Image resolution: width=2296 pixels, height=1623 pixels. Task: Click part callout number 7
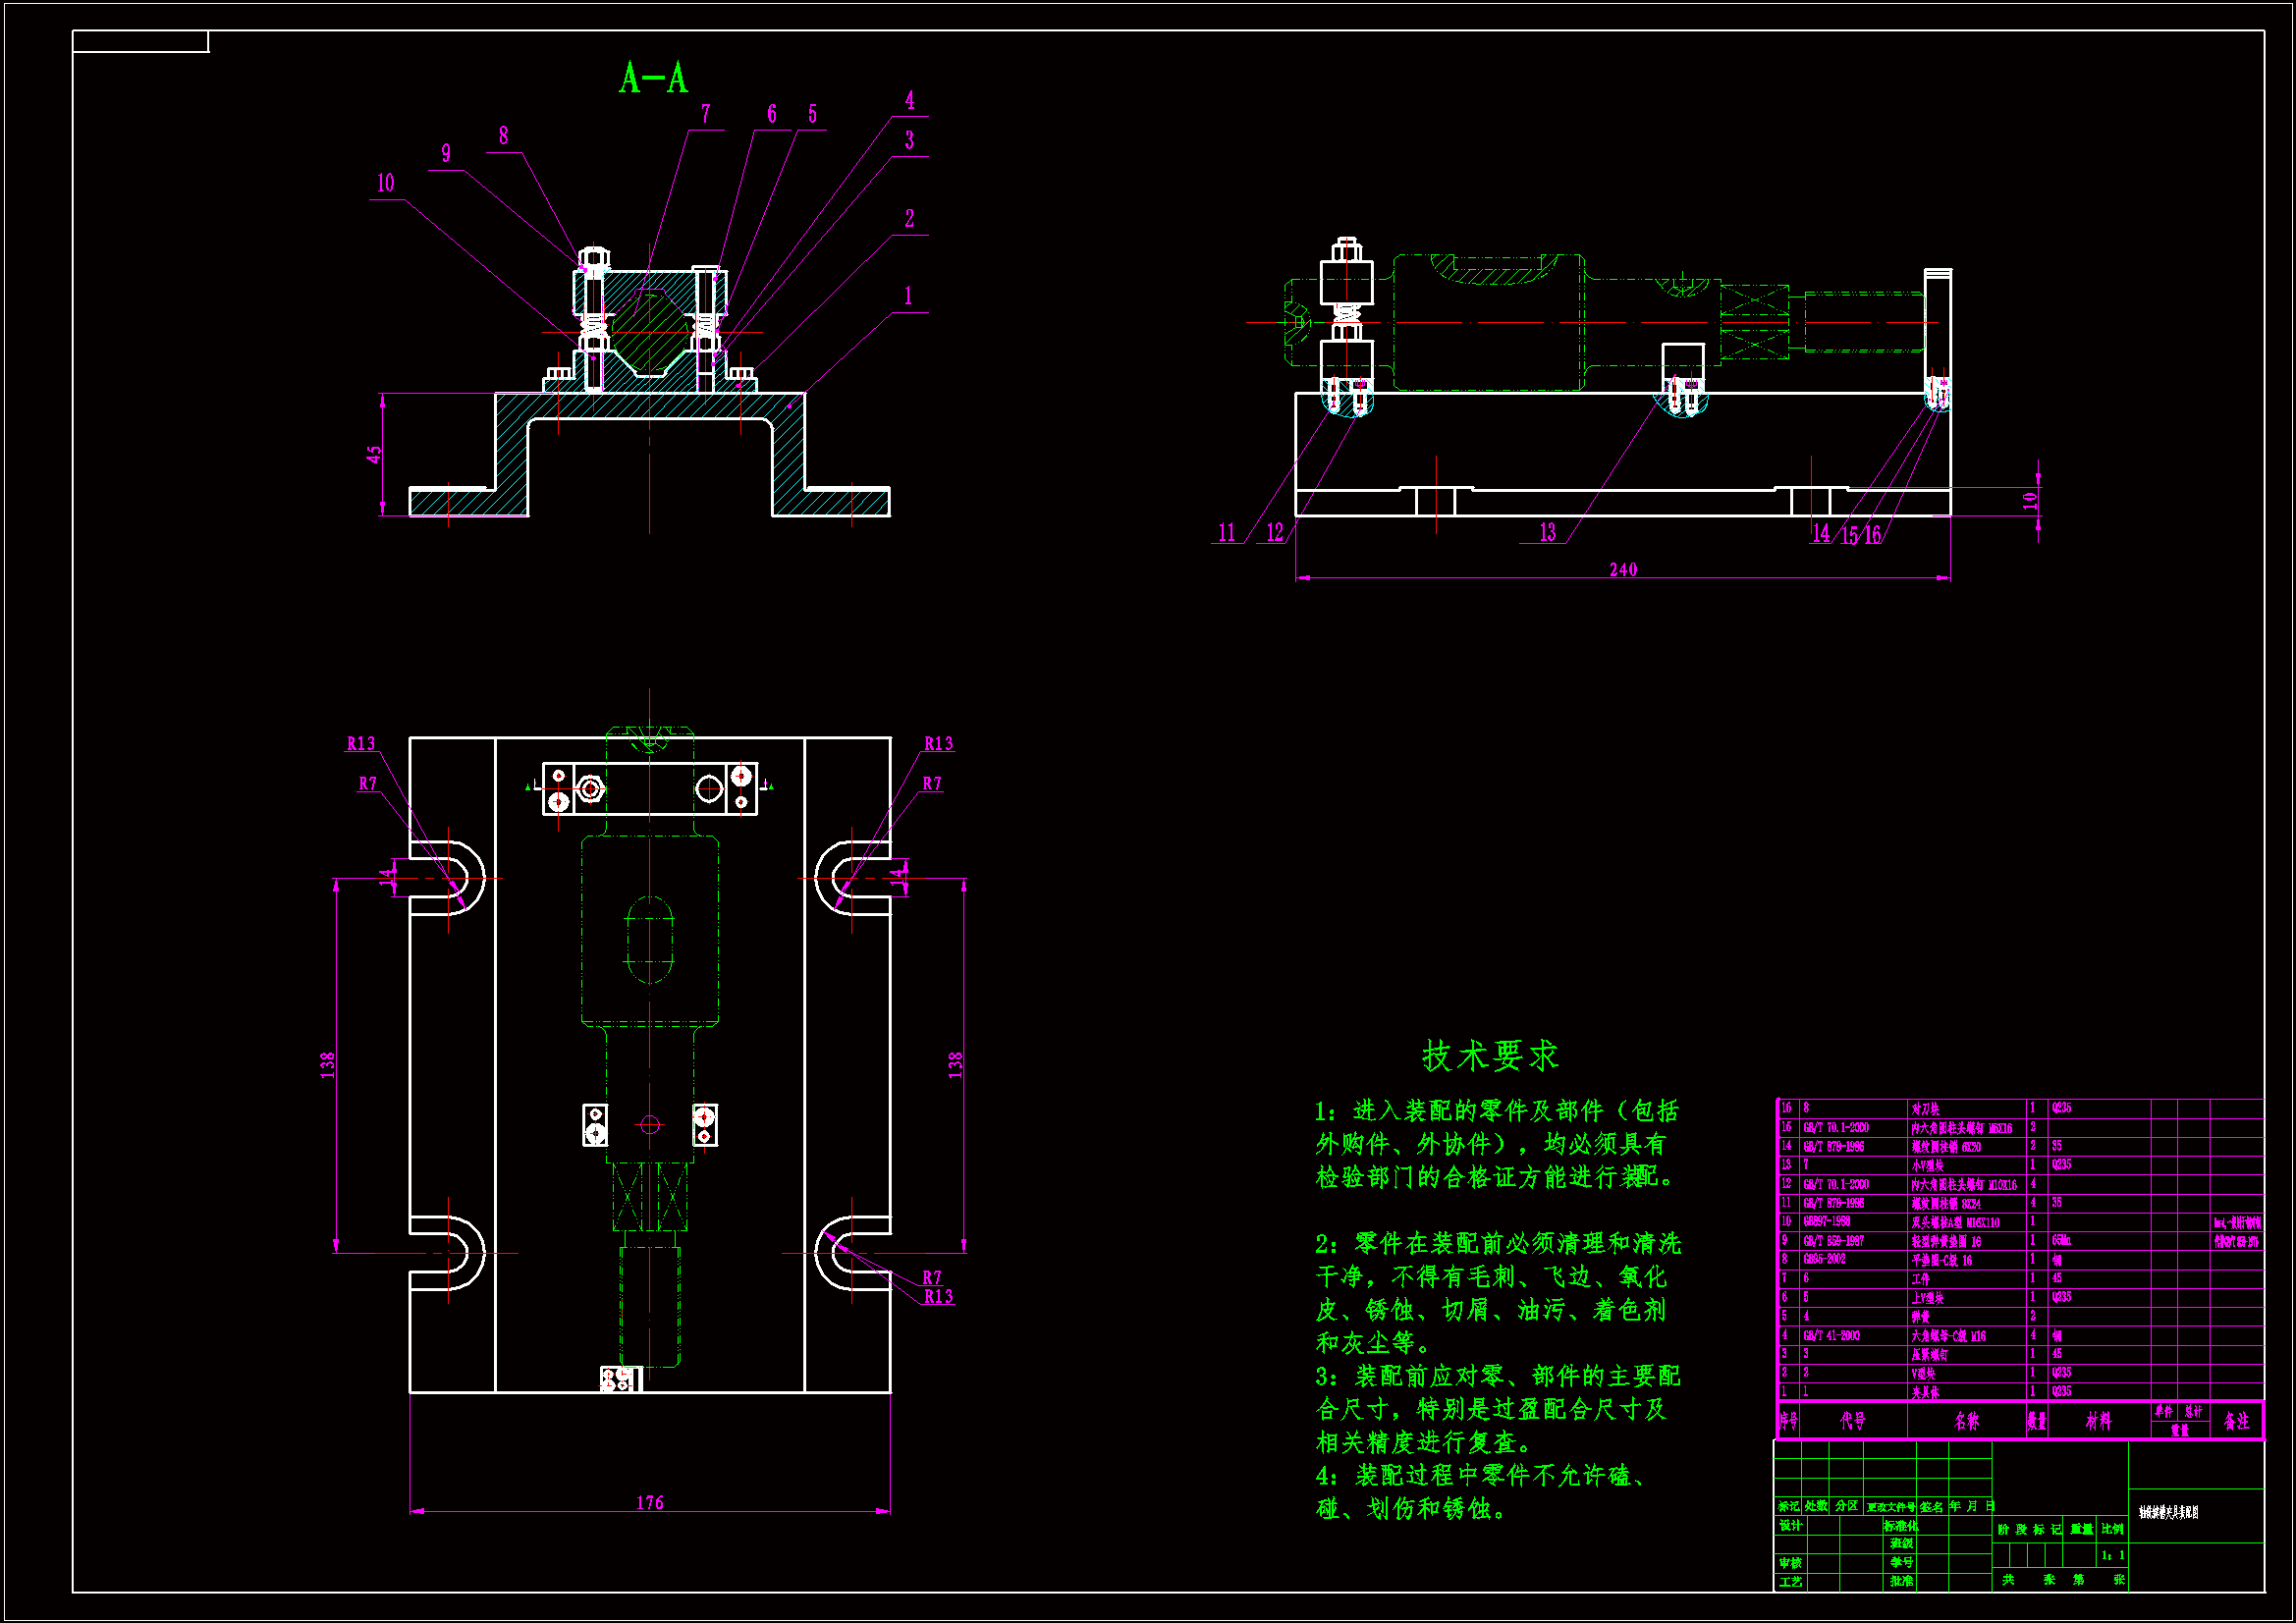point(705,115)
